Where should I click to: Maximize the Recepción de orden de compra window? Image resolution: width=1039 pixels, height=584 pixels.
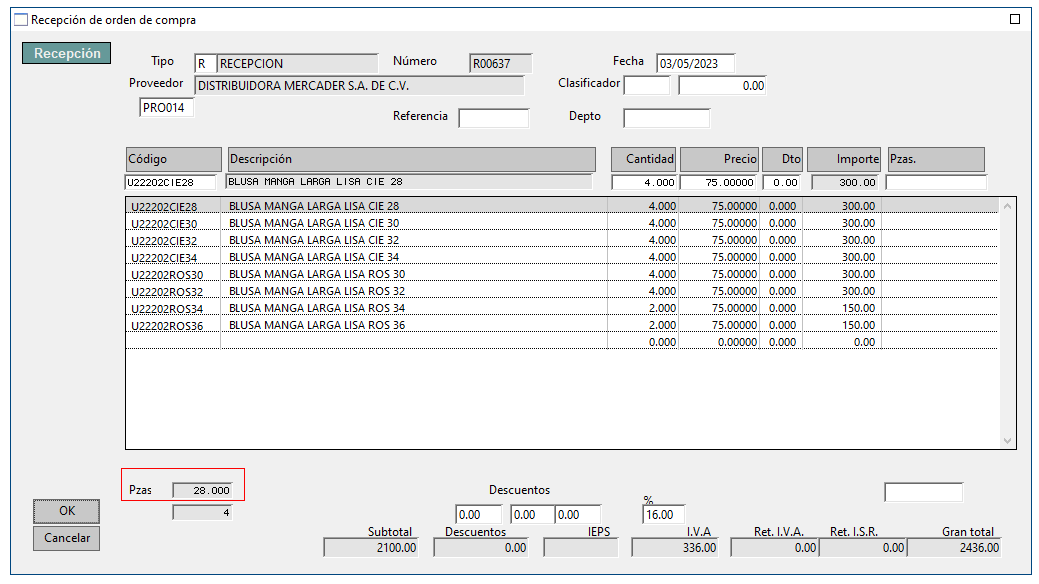click(1014, 19)
